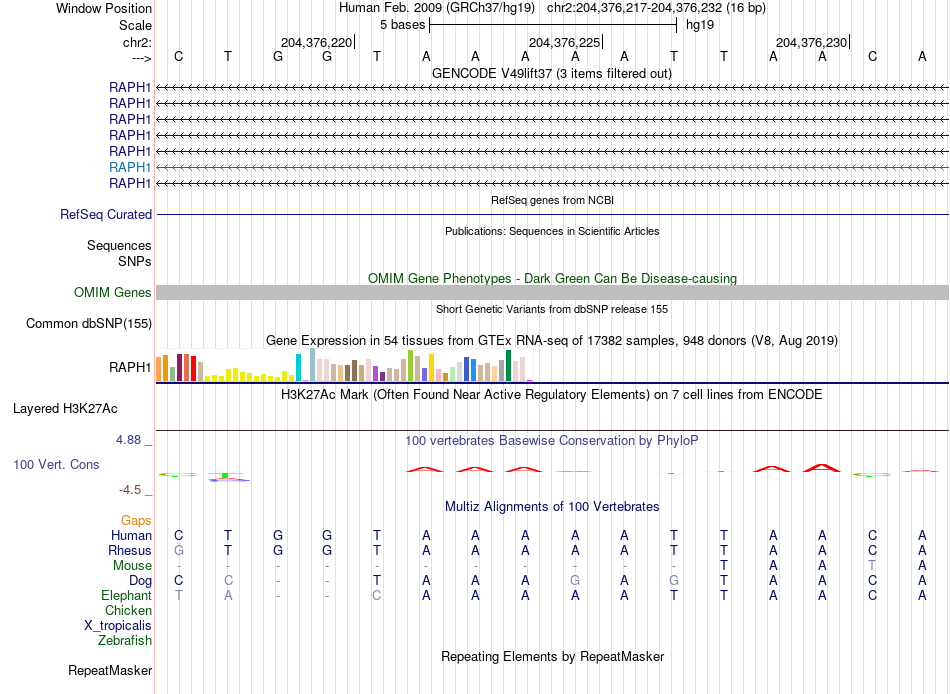The image size is (950, 694).
Task: Click the 'RefSeq genes from NCBI' title
Action: tap(553, 200)
